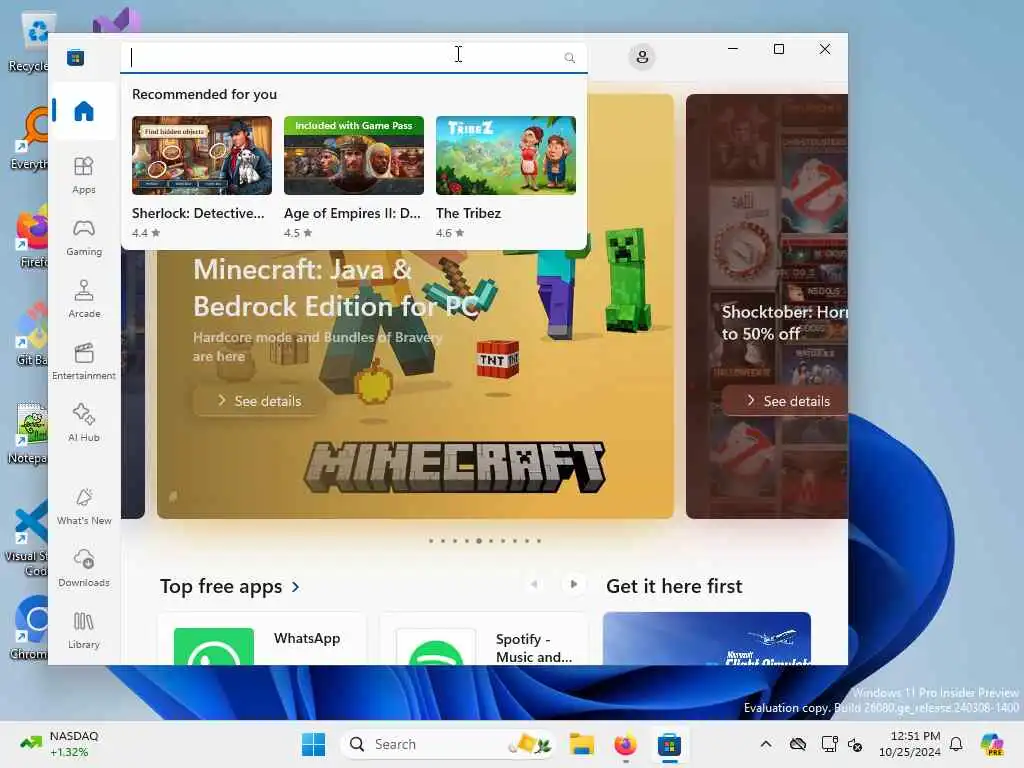
Task: Select the first carousel page dot
Action: [x=430, y=541]
